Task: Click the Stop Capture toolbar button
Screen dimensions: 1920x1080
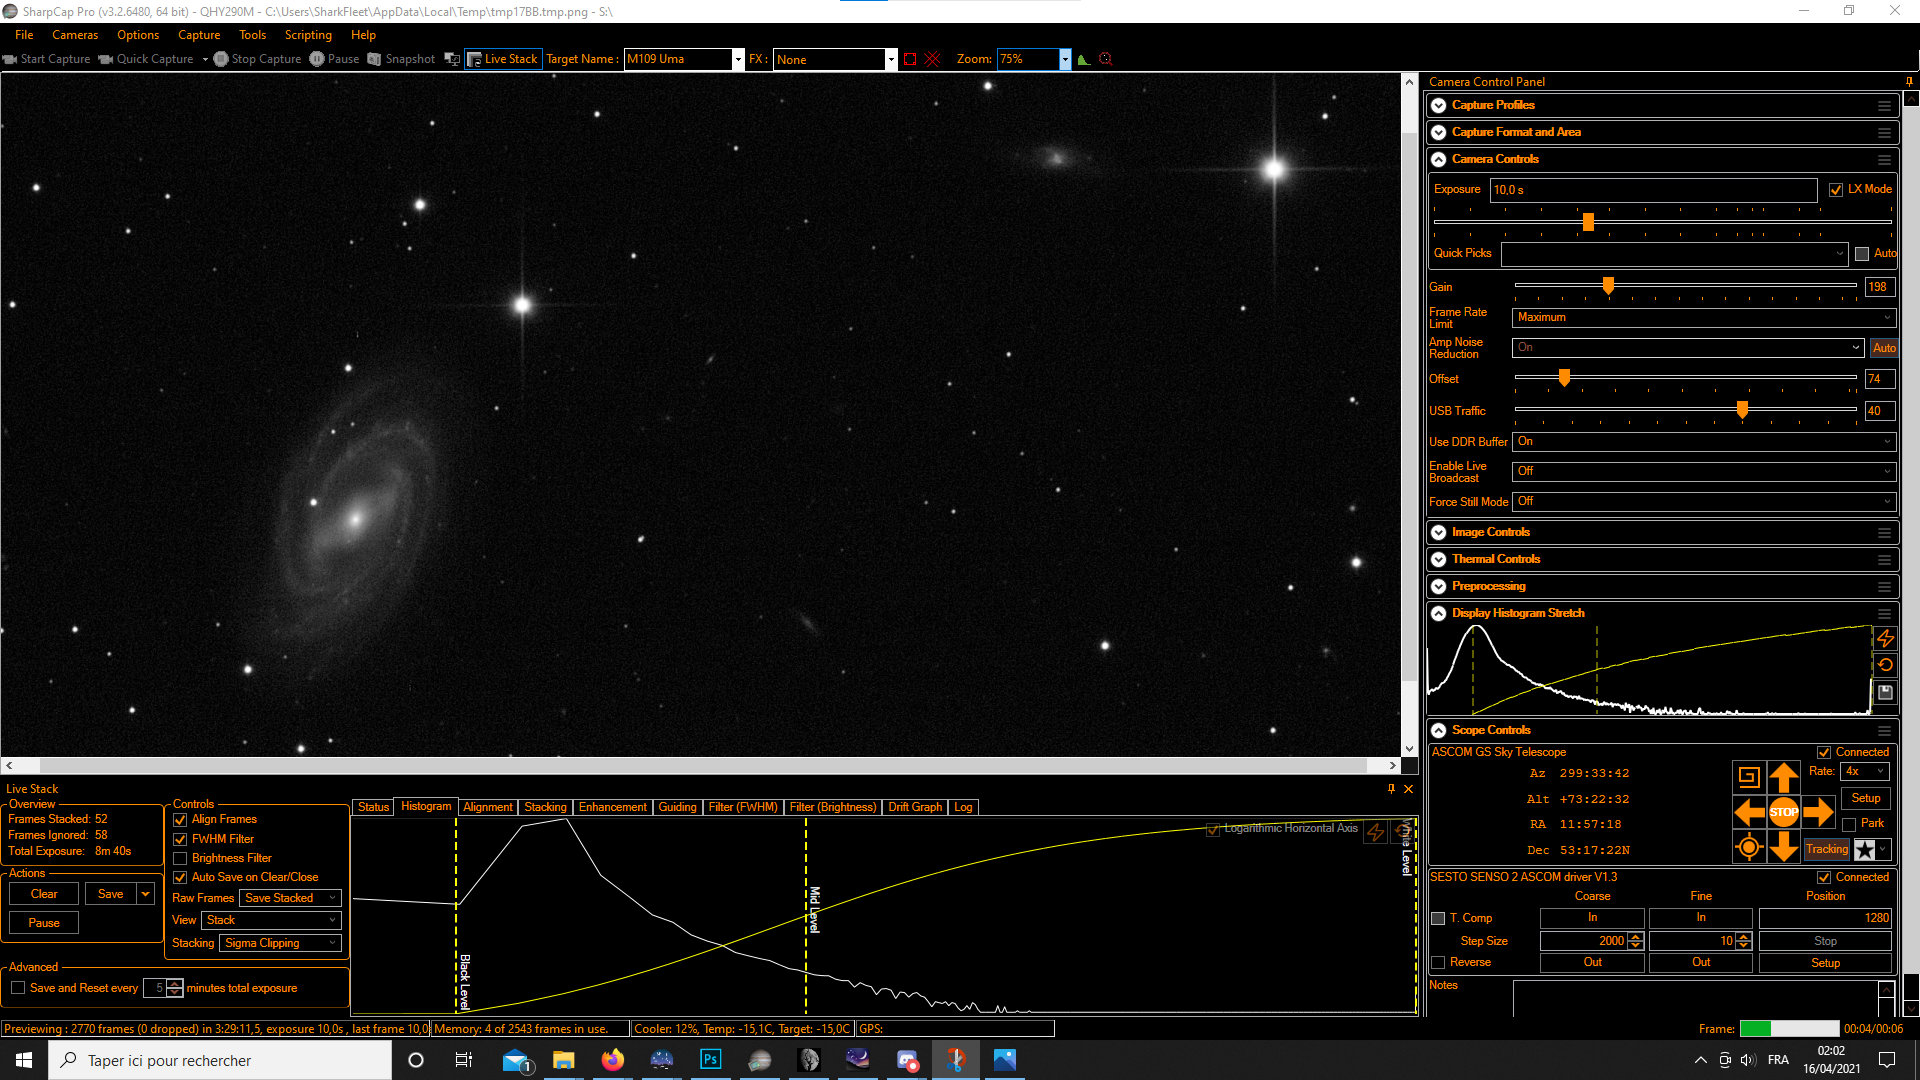Action: click(x=257, y=59)
